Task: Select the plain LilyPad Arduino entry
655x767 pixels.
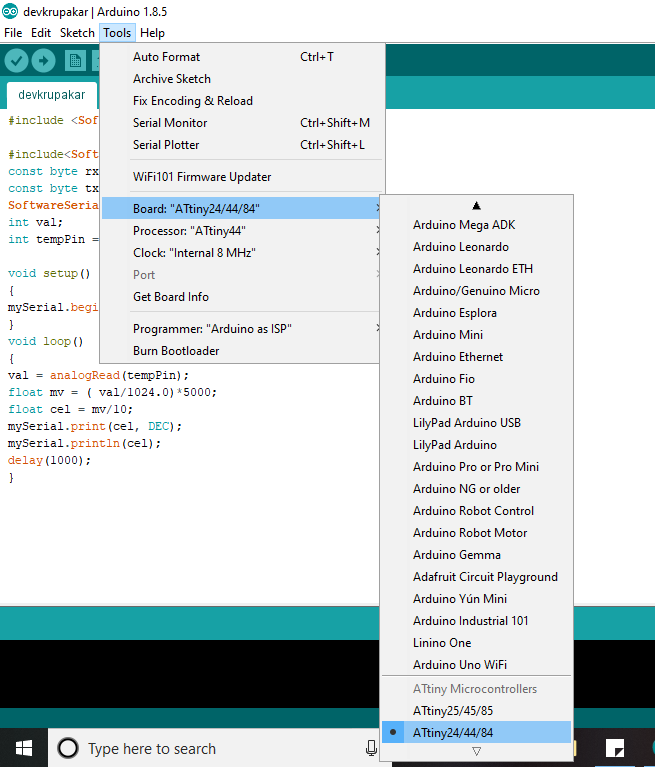Action: tap(476, 445)
